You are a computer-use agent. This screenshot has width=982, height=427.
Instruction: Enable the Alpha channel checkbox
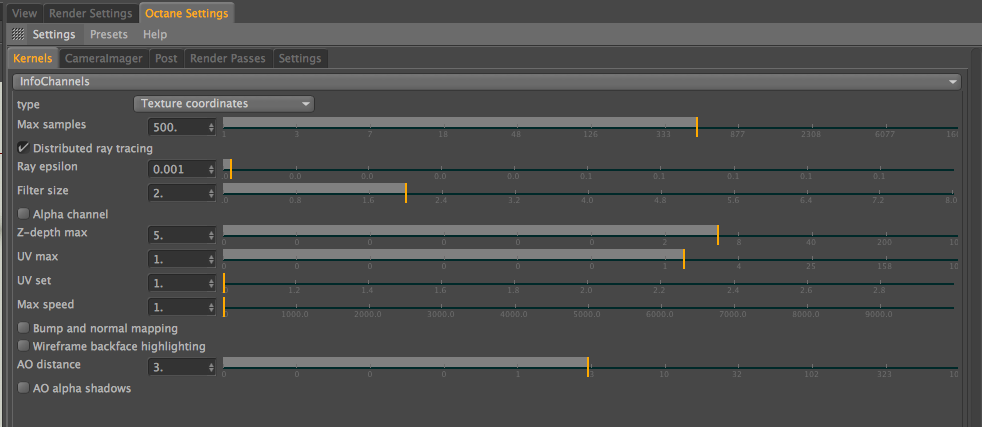tap(23, 214)
